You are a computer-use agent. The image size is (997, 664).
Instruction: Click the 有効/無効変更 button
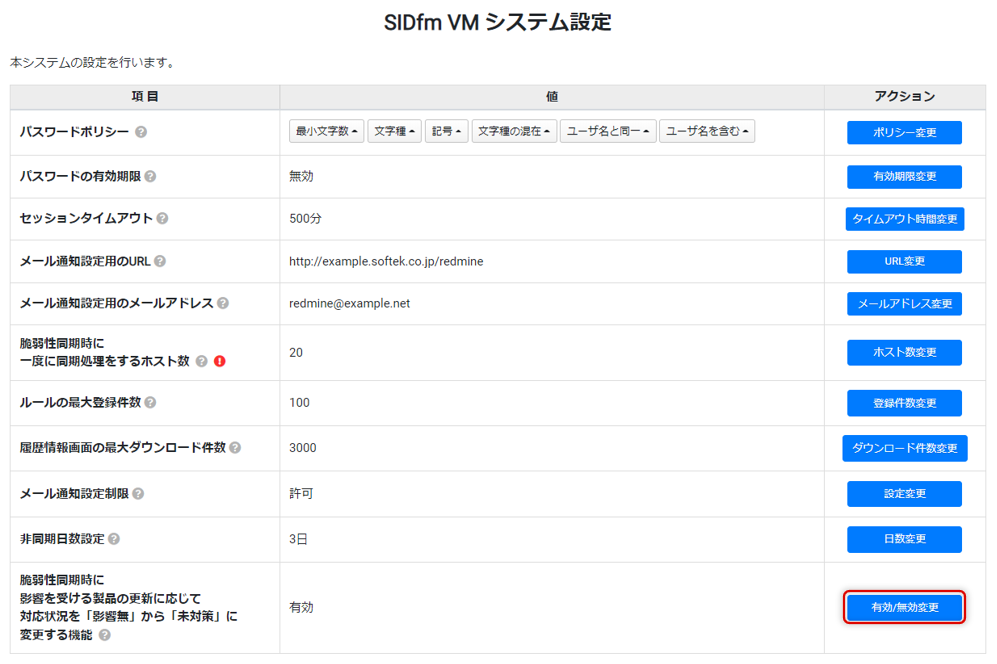pos(904,607)
